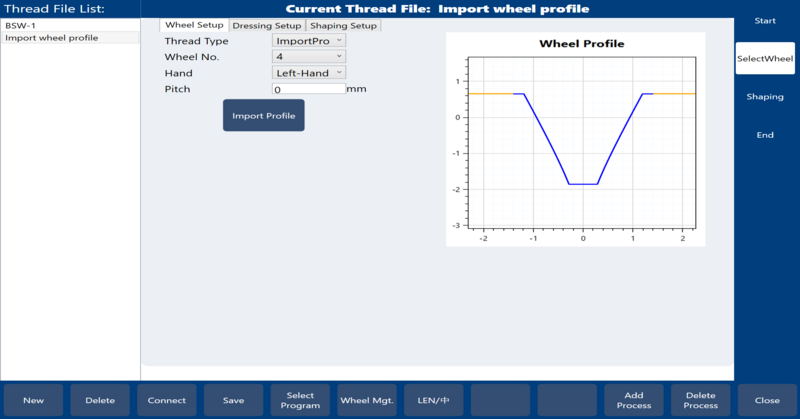Select the Wheel Setup tab
800x419 pixels.
click(x=194, y=25)
